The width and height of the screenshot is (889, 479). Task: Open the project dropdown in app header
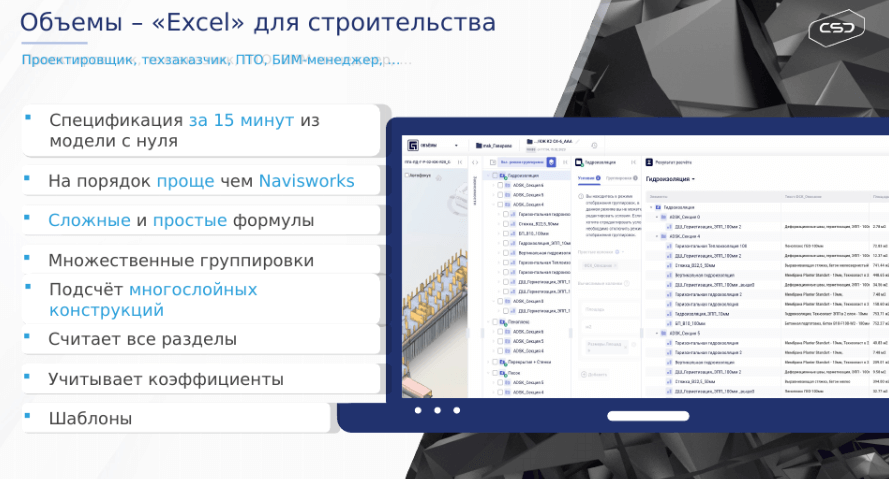457,145
